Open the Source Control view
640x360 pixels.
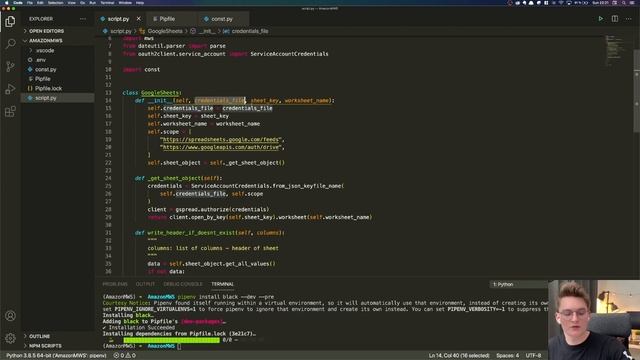(x=10, y=66)
